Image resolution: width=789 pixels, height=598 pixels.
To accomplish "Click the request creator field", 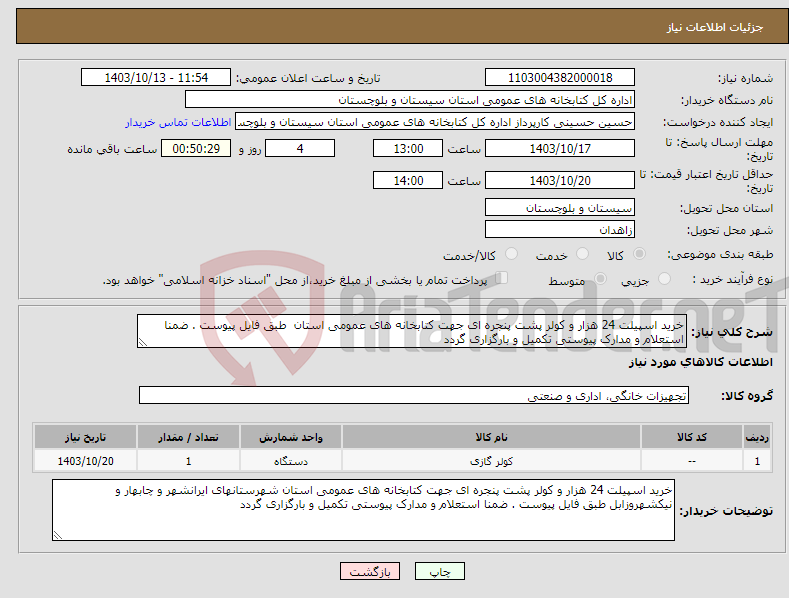I will click(x=435, y=122).
